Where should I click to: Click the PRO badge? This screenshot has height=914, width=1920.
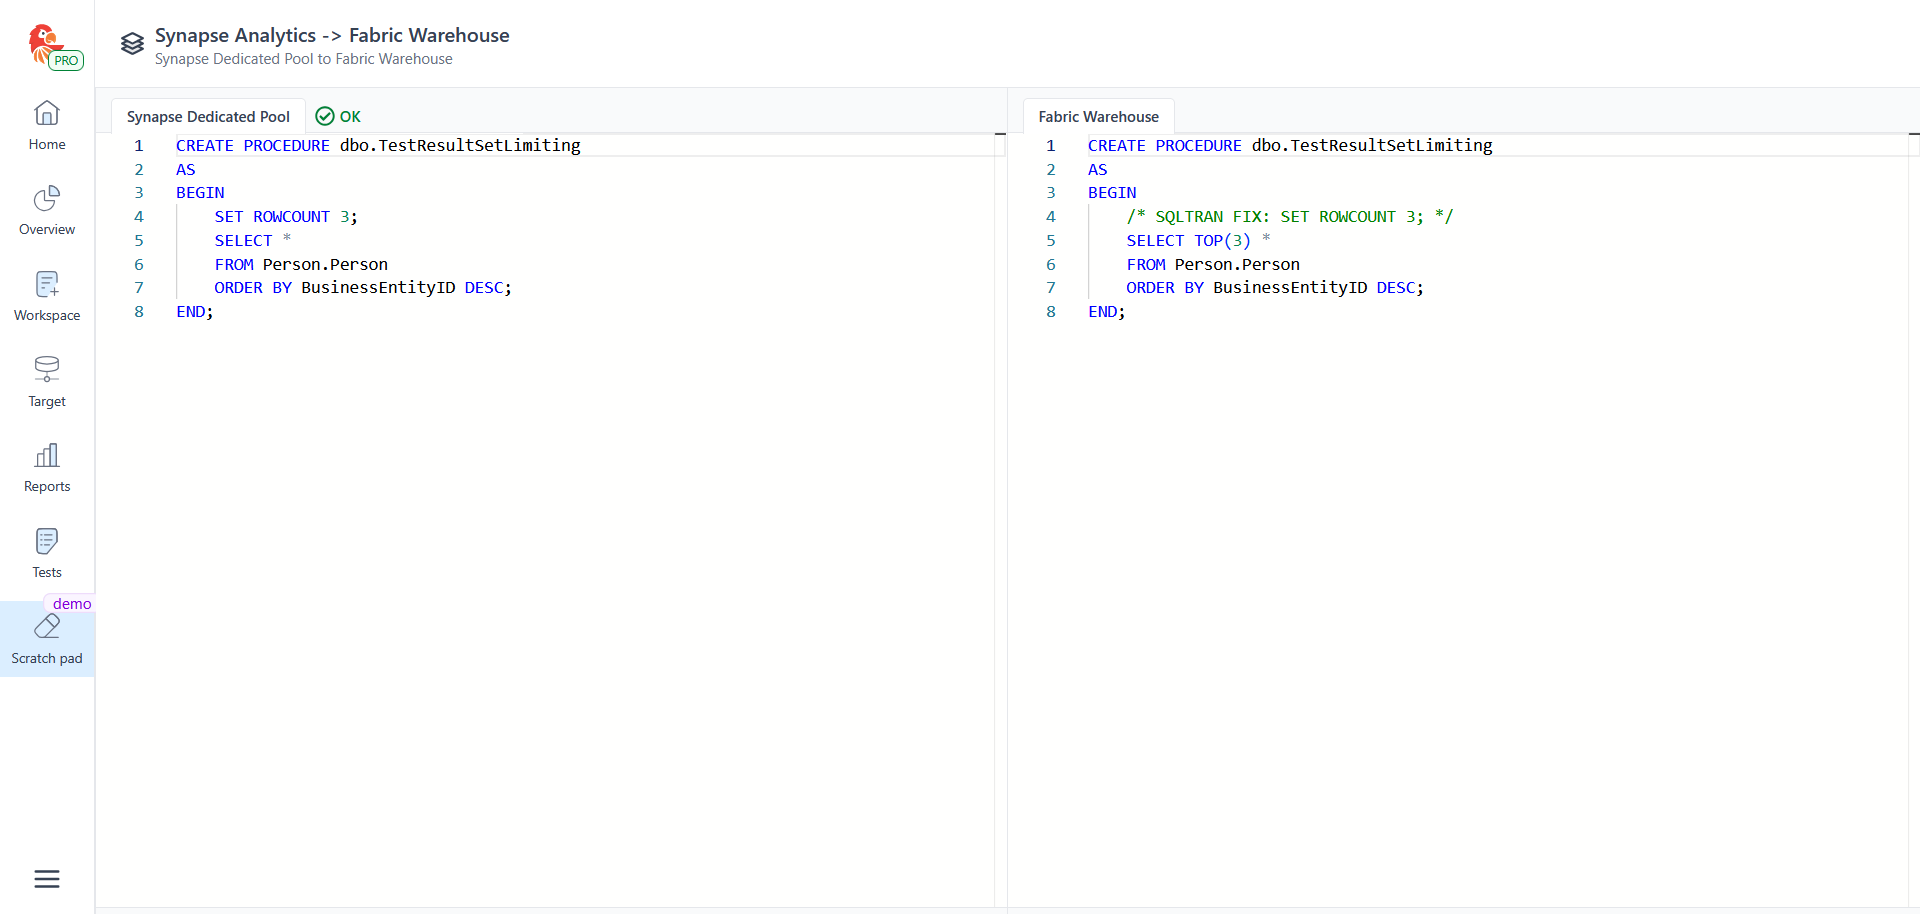pos(66,61)
